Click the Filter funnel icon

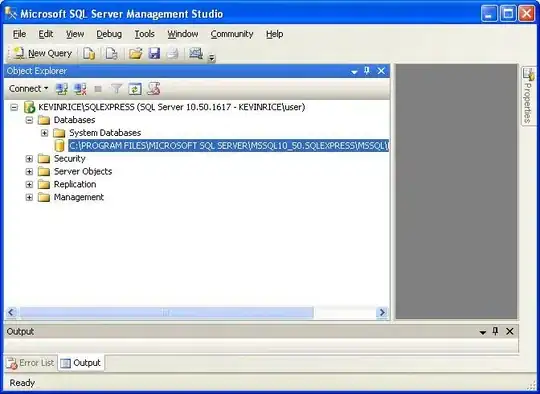tap(116, 89)
